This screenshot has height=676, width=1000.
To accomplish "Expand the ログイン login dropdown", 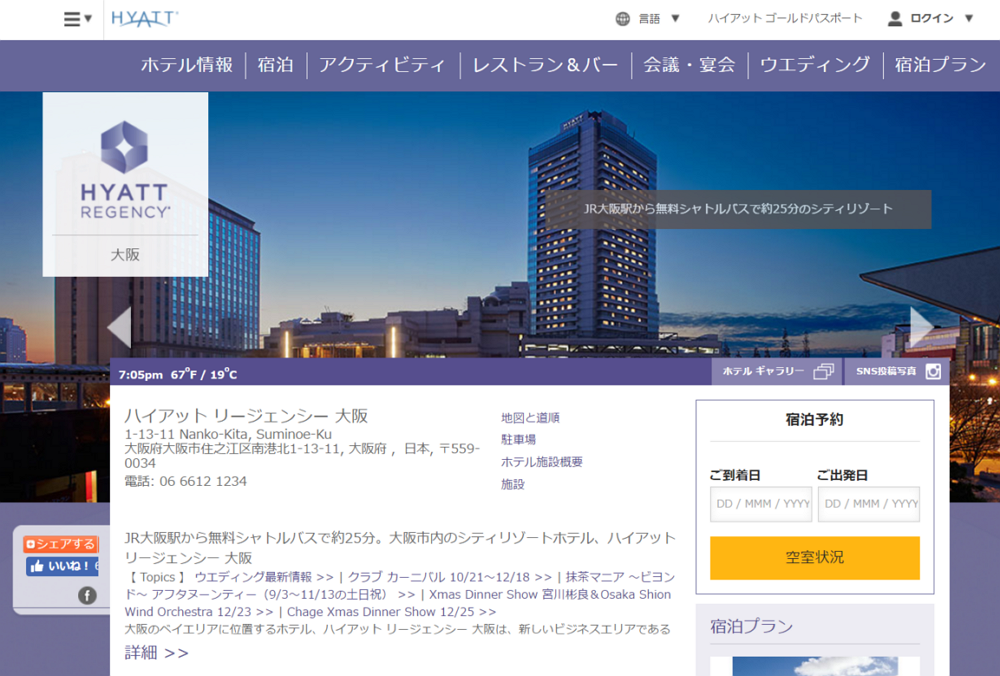I will coord(930,19).
